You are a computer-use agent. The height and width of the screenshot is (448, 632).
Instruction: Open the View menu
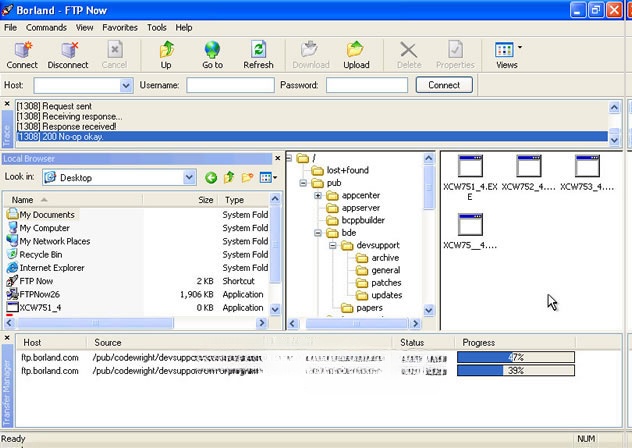coord(85,27)
